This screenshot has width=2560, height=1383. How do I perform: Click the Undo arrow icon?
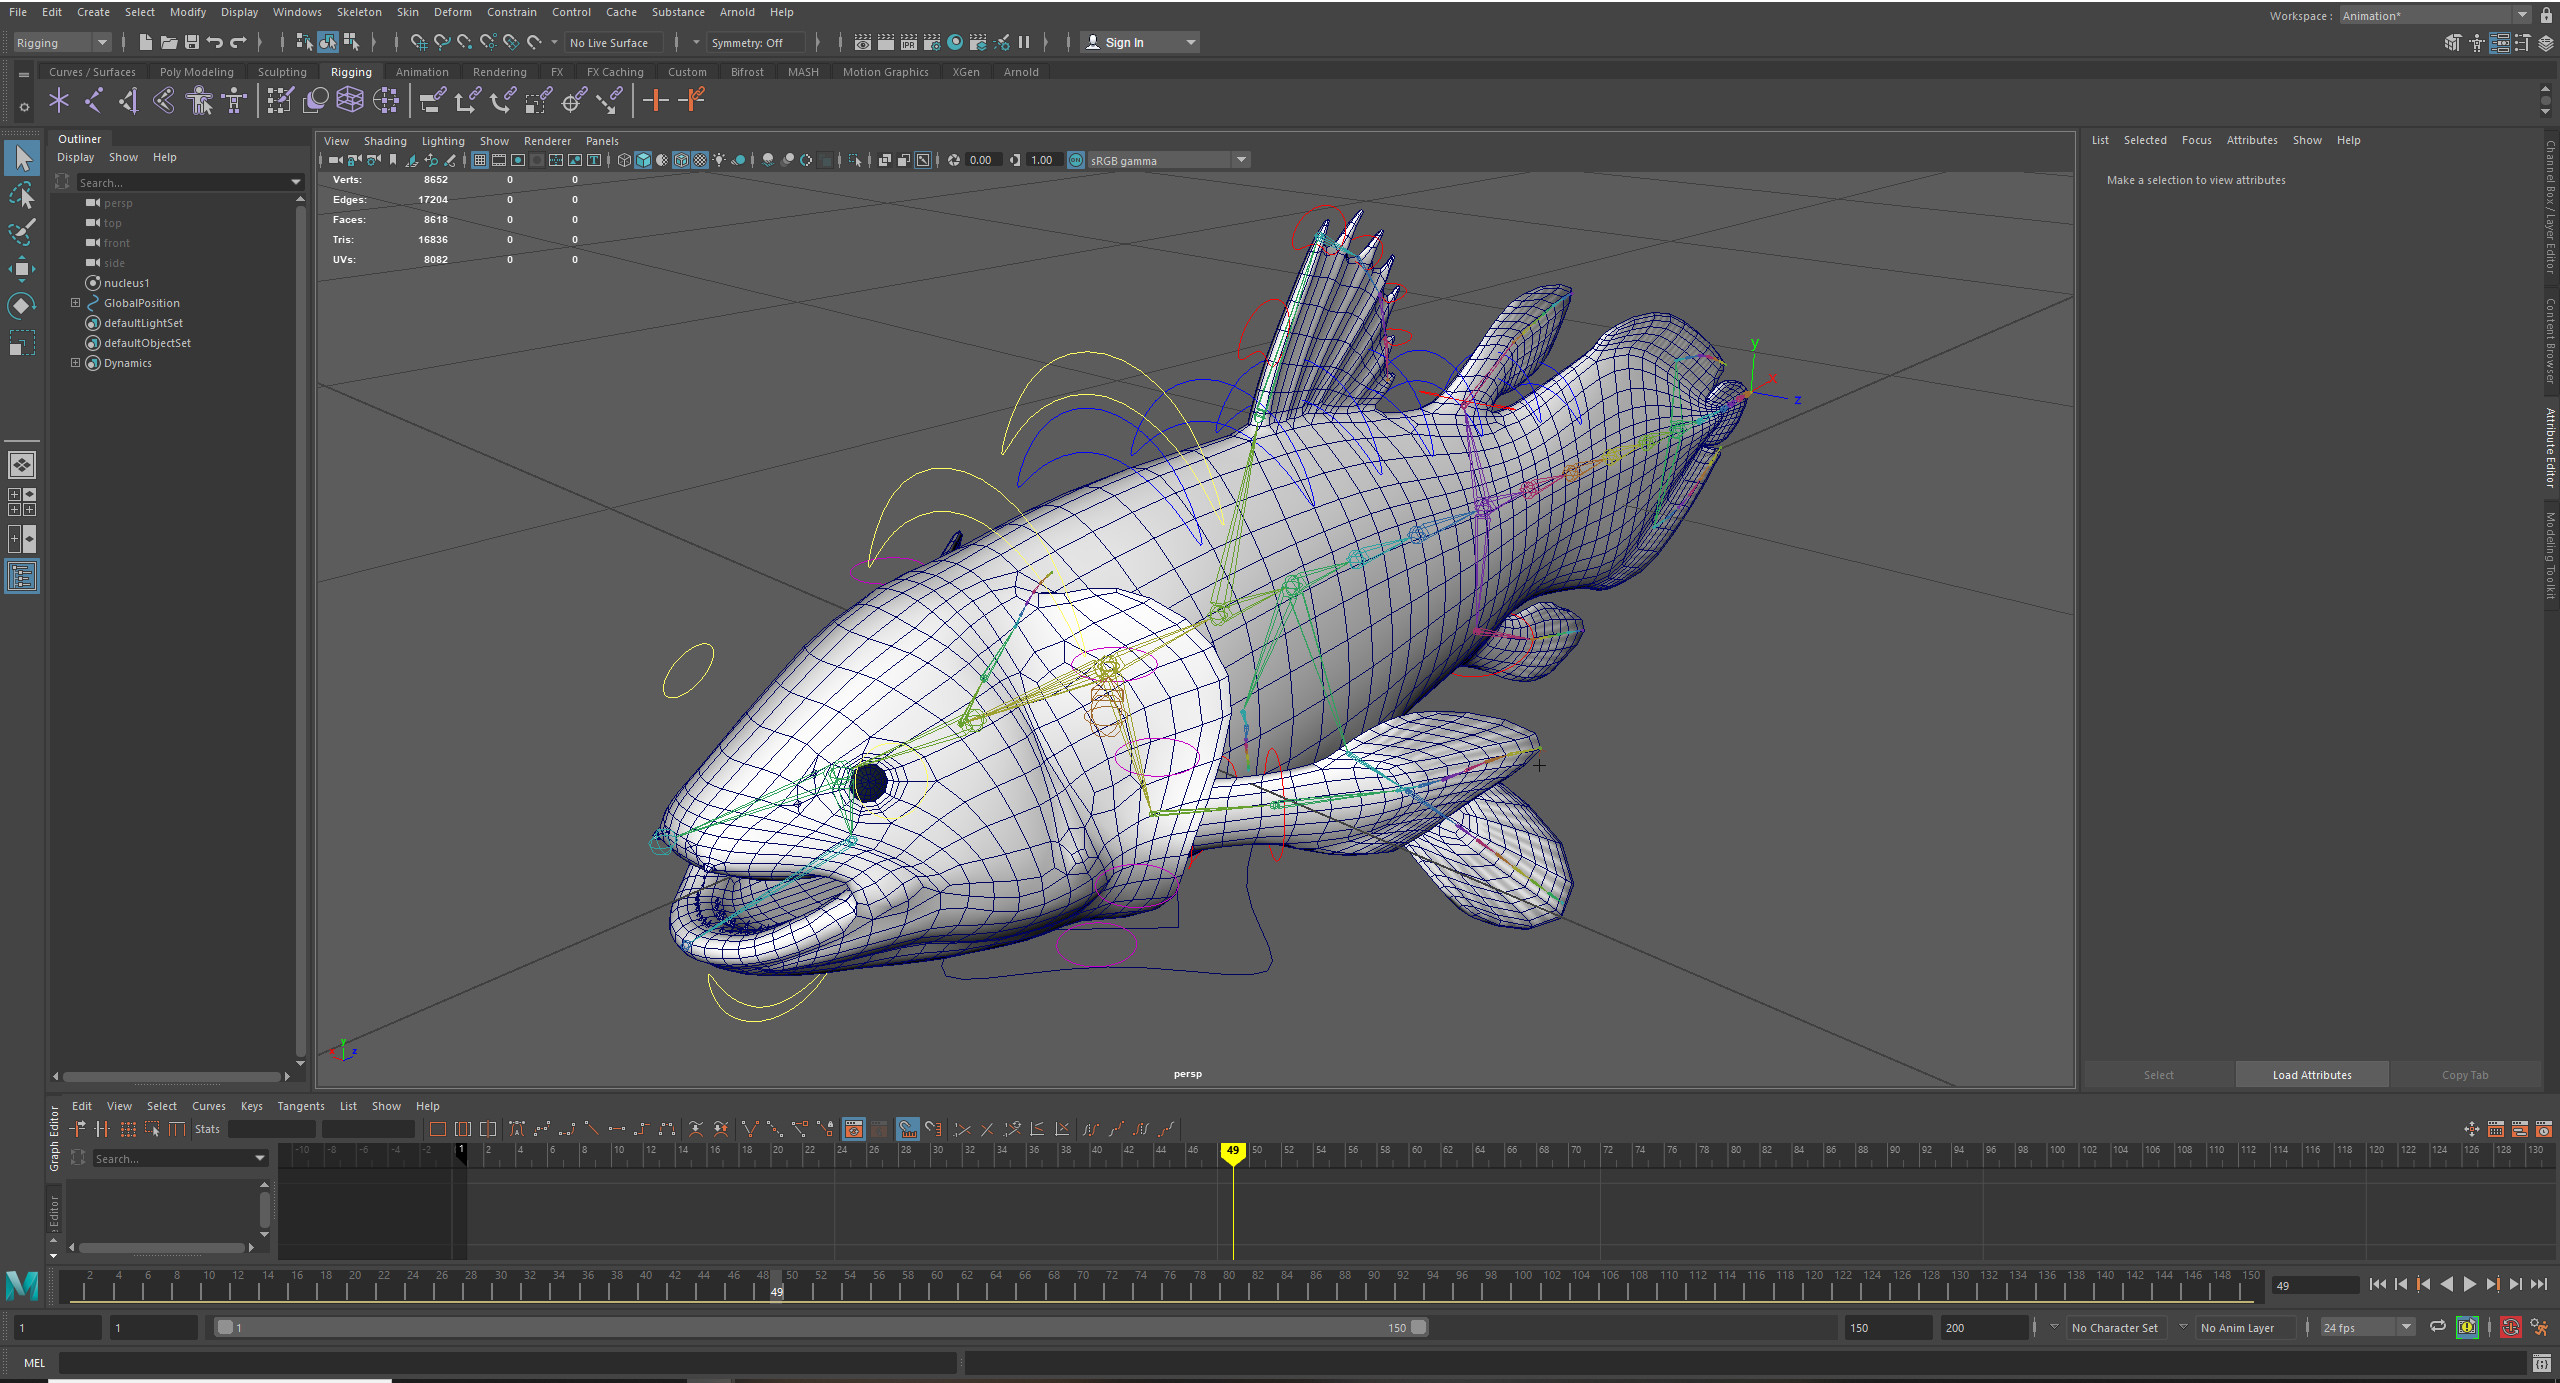tap(214, 42)
